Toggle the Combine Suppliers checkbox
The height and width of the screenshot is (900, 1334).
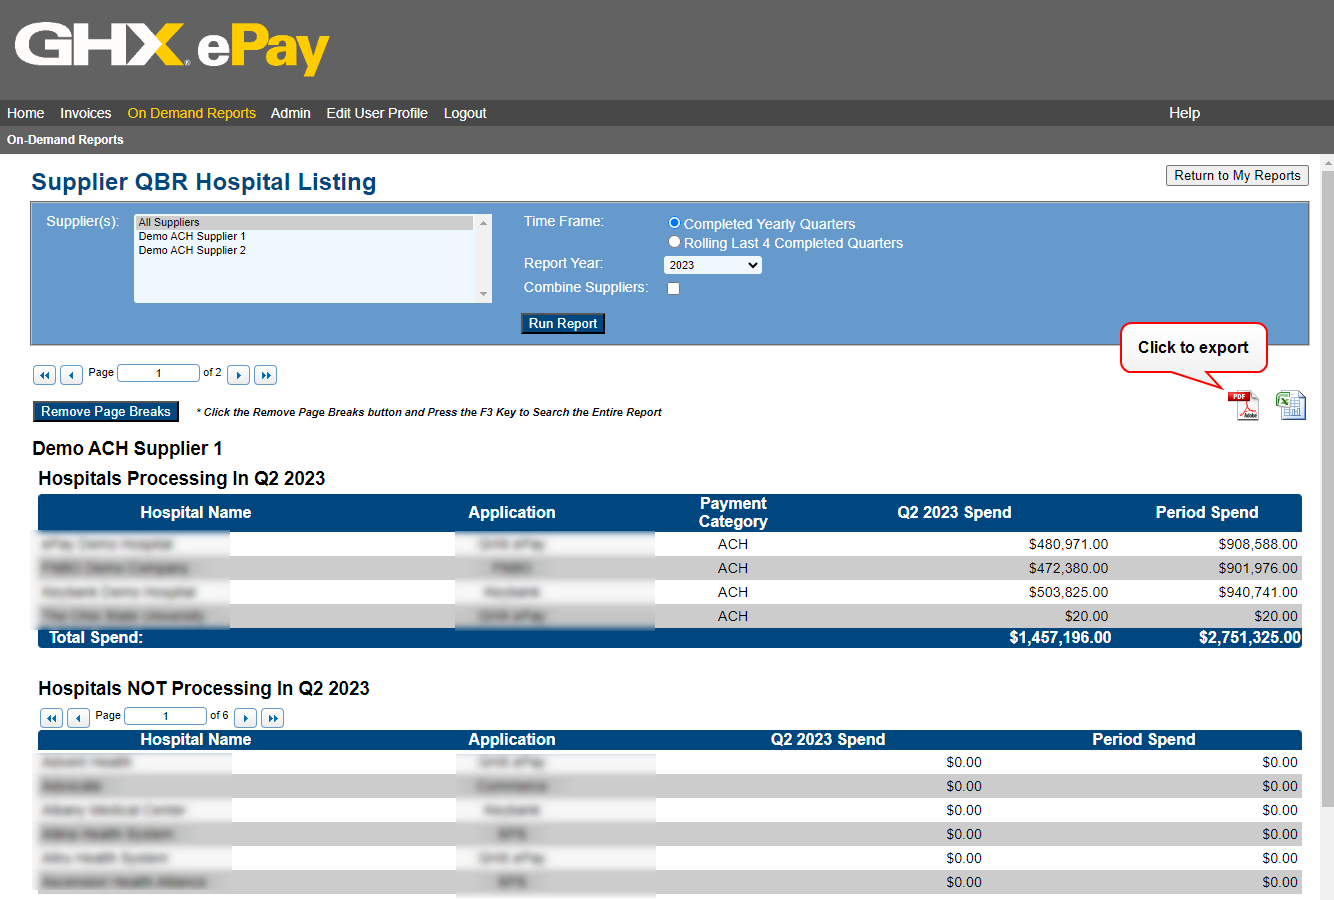pyautogui.click(x=673, y=288)
